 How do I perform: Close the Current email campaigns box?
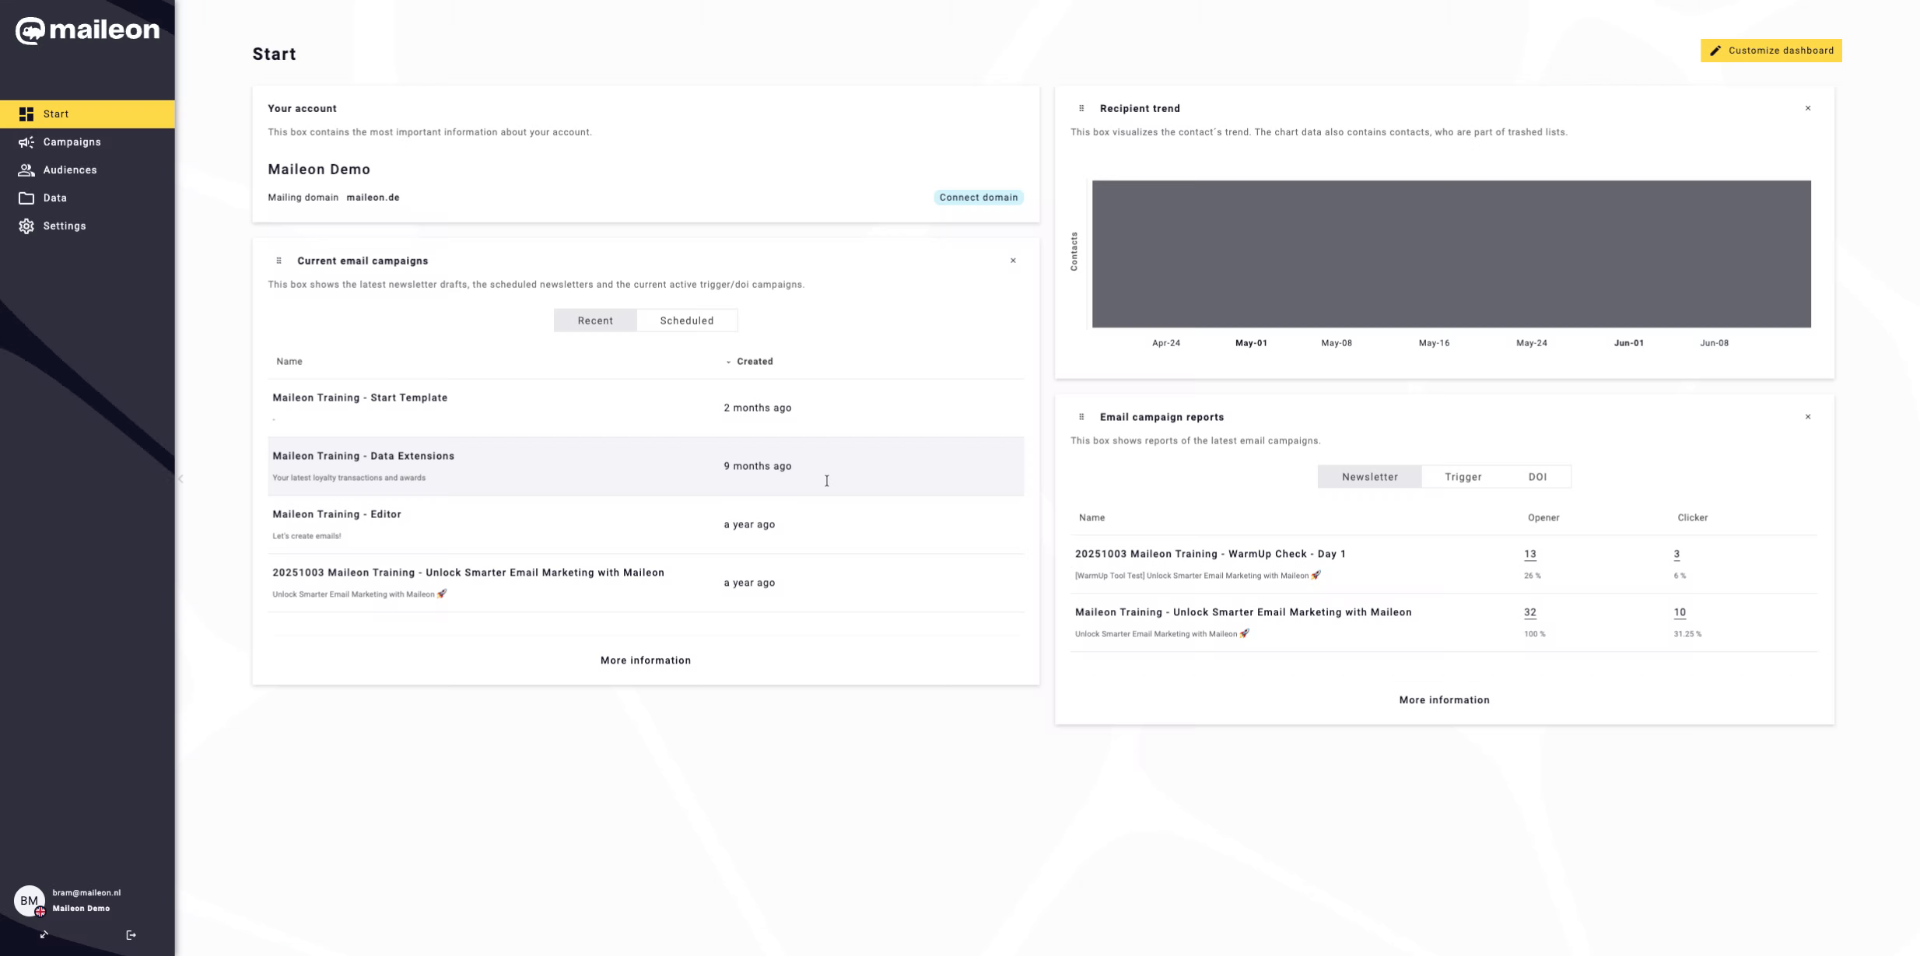tap(1013, 261)
